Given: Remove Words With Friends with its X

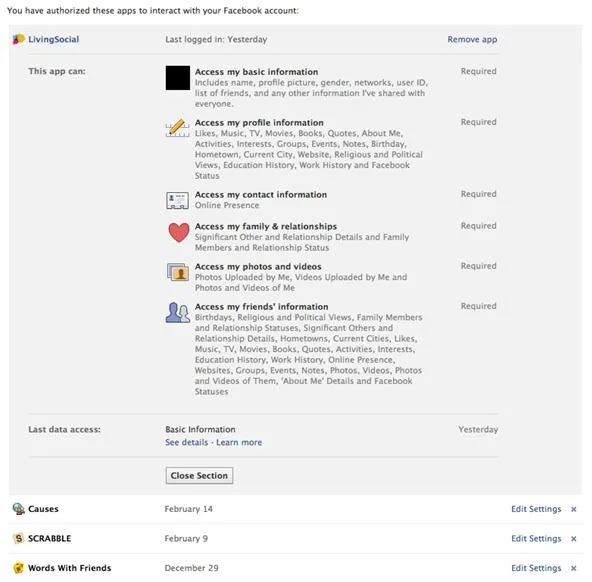Looking at the screenshot, I should 574,568.
